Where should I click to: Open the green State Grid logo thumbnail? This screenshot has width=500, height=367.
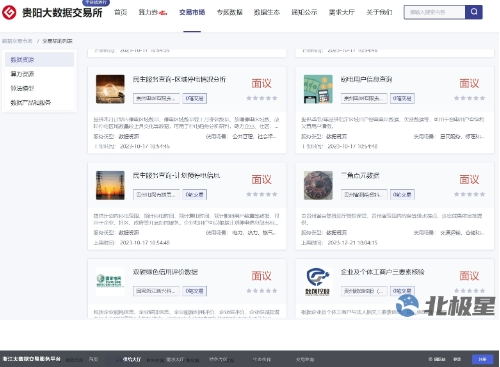coord(110,282)
